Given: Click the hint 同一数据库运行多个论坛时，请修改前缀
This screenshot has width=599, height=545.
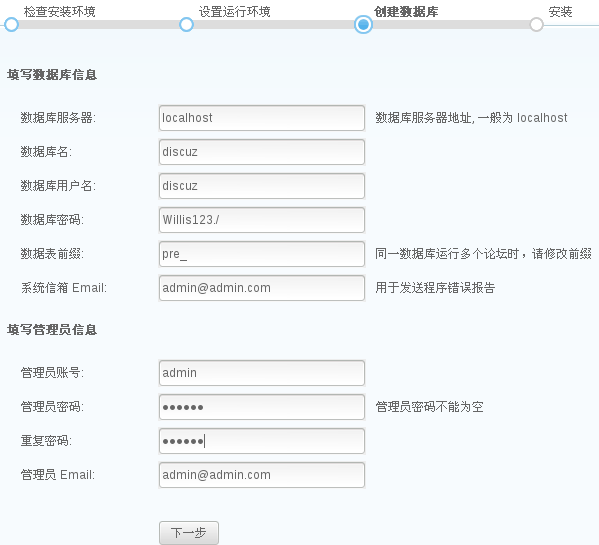Looking at the screenshot, I should [x=483, y=254].
